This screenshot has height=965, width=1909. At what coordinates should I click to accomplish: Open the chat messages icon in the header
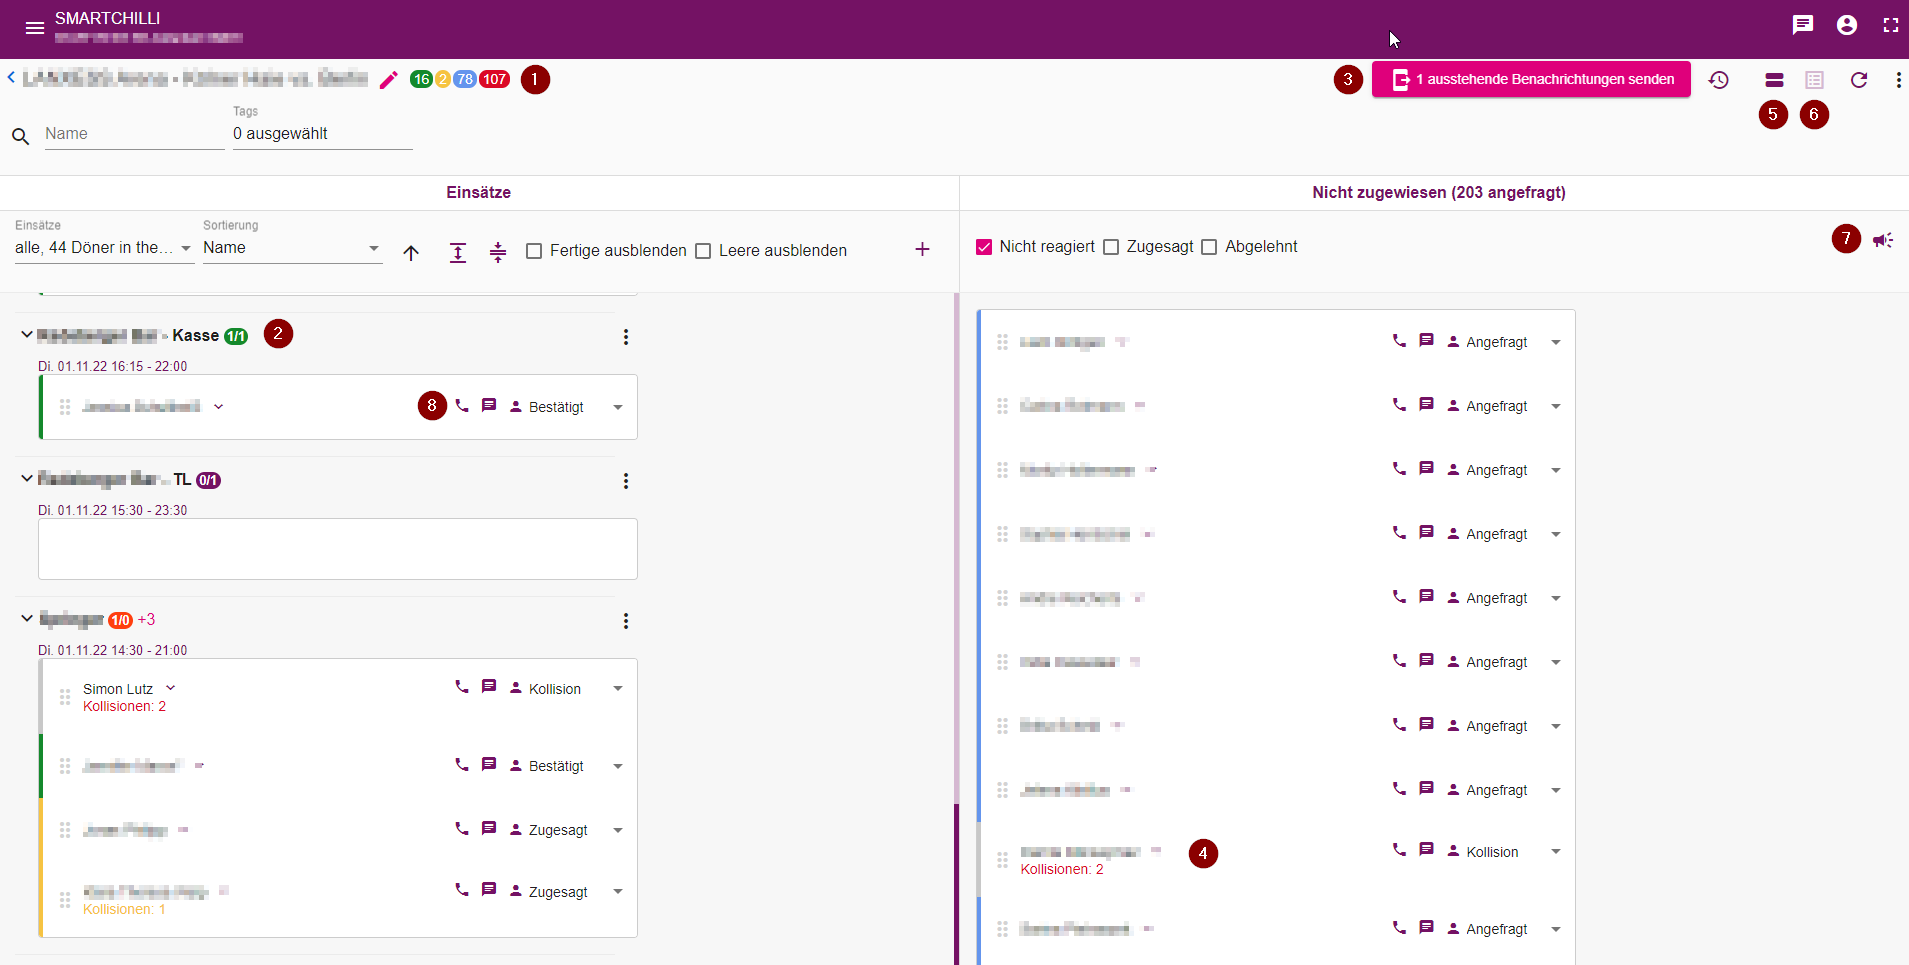pos(1803,25)
